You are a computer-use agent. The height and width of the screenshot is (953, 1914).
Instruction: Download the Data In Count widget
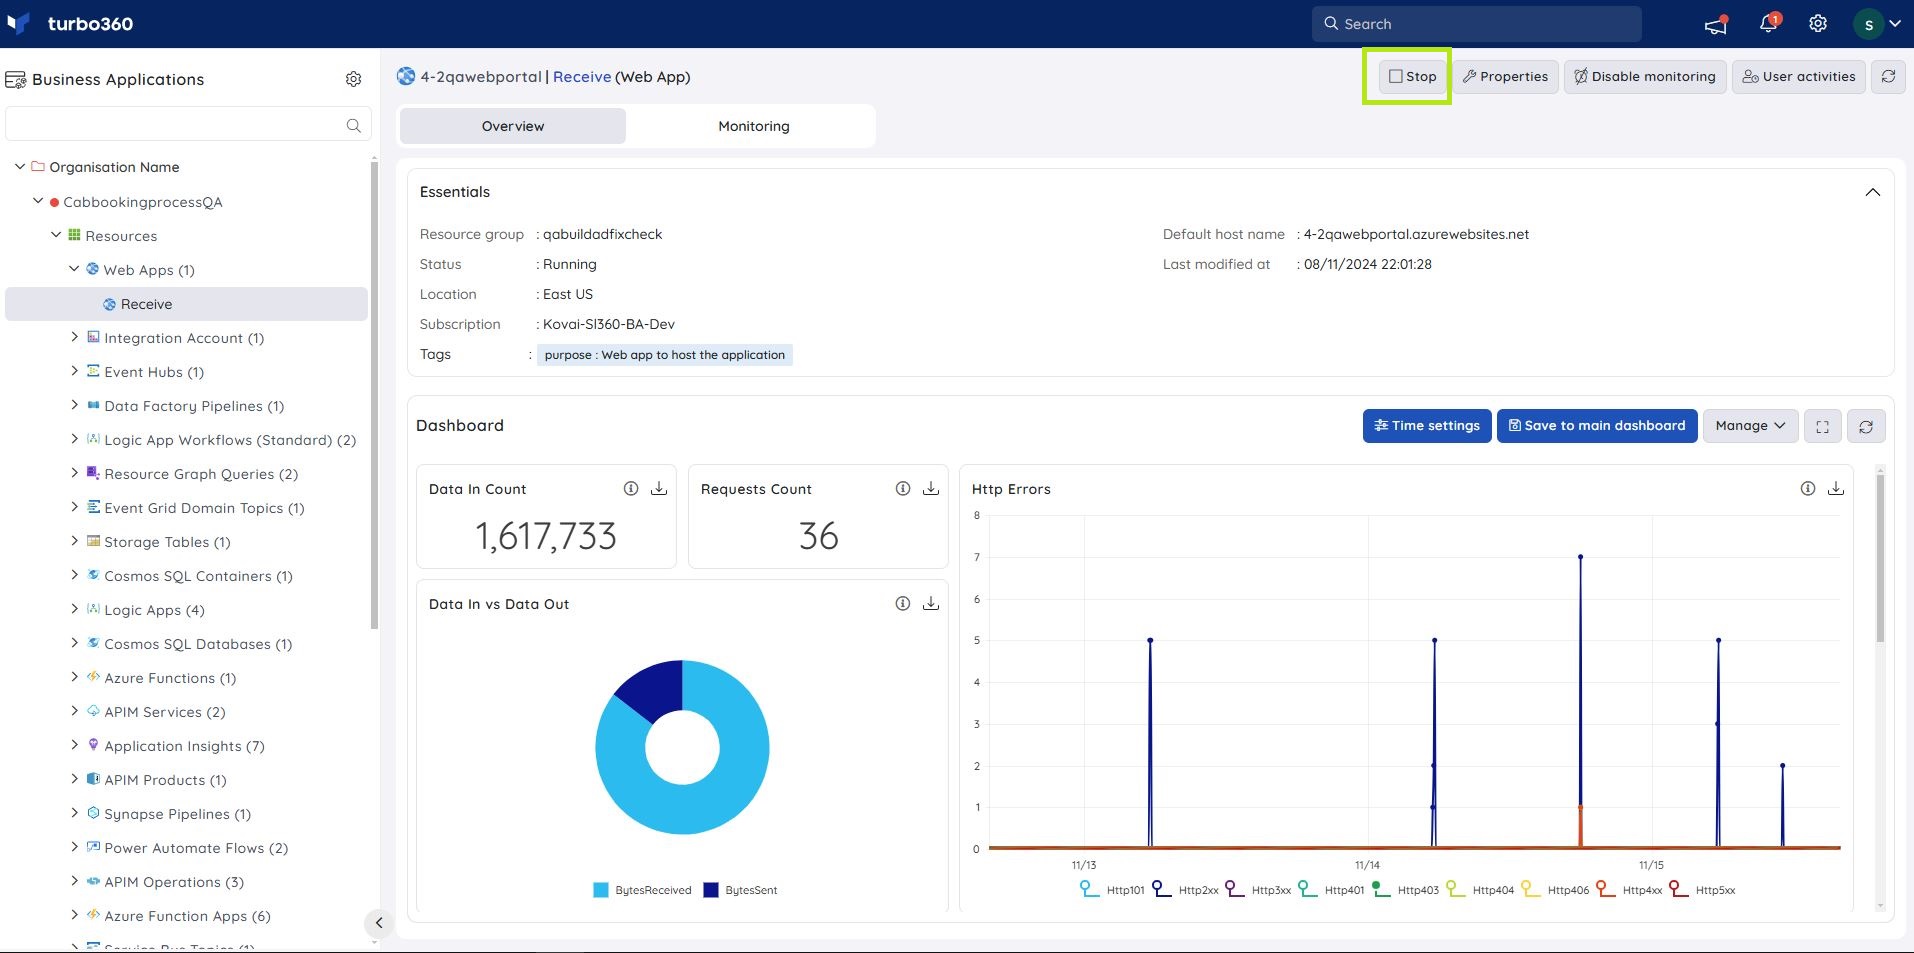click(x=659, y=489)
